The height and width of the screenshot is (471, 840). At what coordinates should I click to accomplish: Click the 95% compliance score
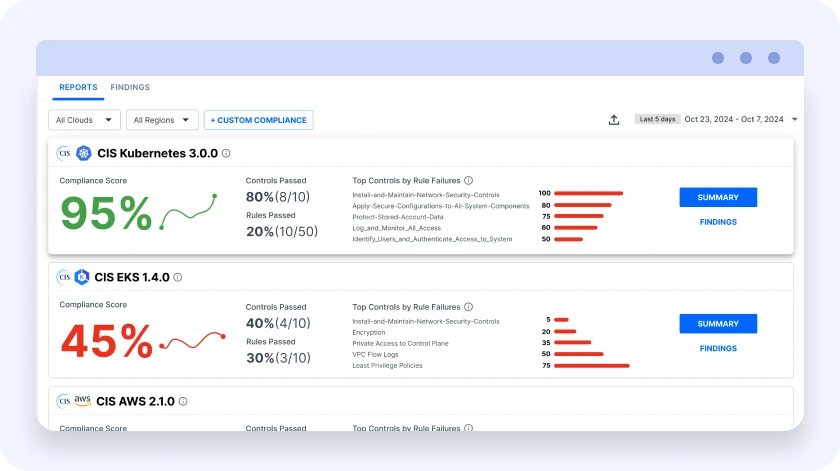tap(106, 213)
